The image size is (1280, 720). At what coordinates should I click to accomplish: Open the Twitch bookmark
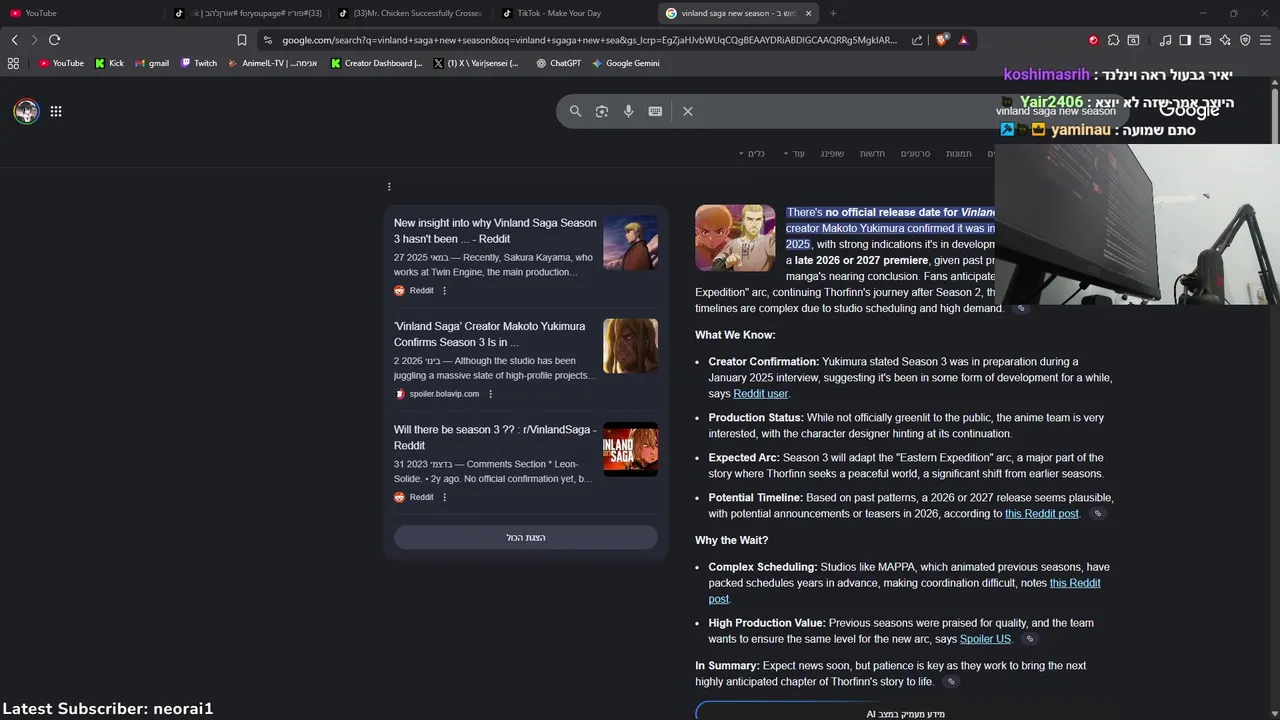tap(199, 63)
